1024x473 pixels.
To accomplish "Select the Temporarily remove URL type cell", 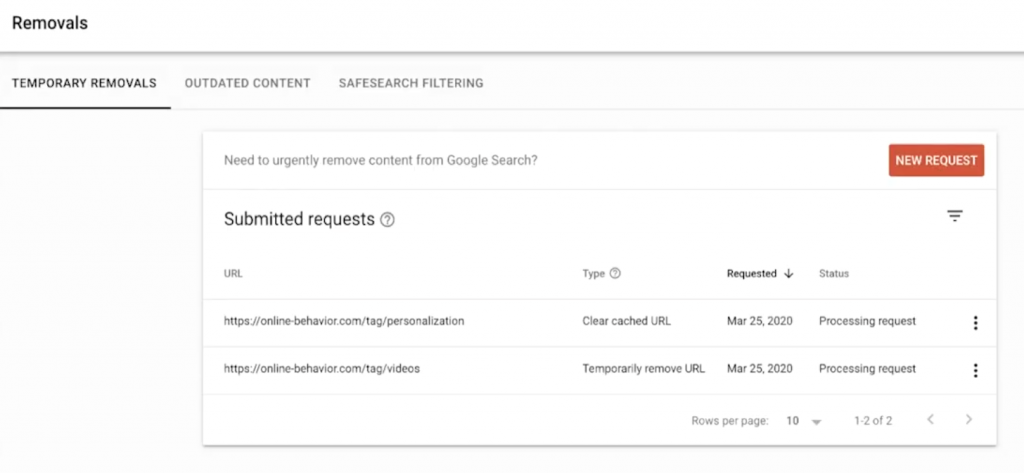I will 643,368.
